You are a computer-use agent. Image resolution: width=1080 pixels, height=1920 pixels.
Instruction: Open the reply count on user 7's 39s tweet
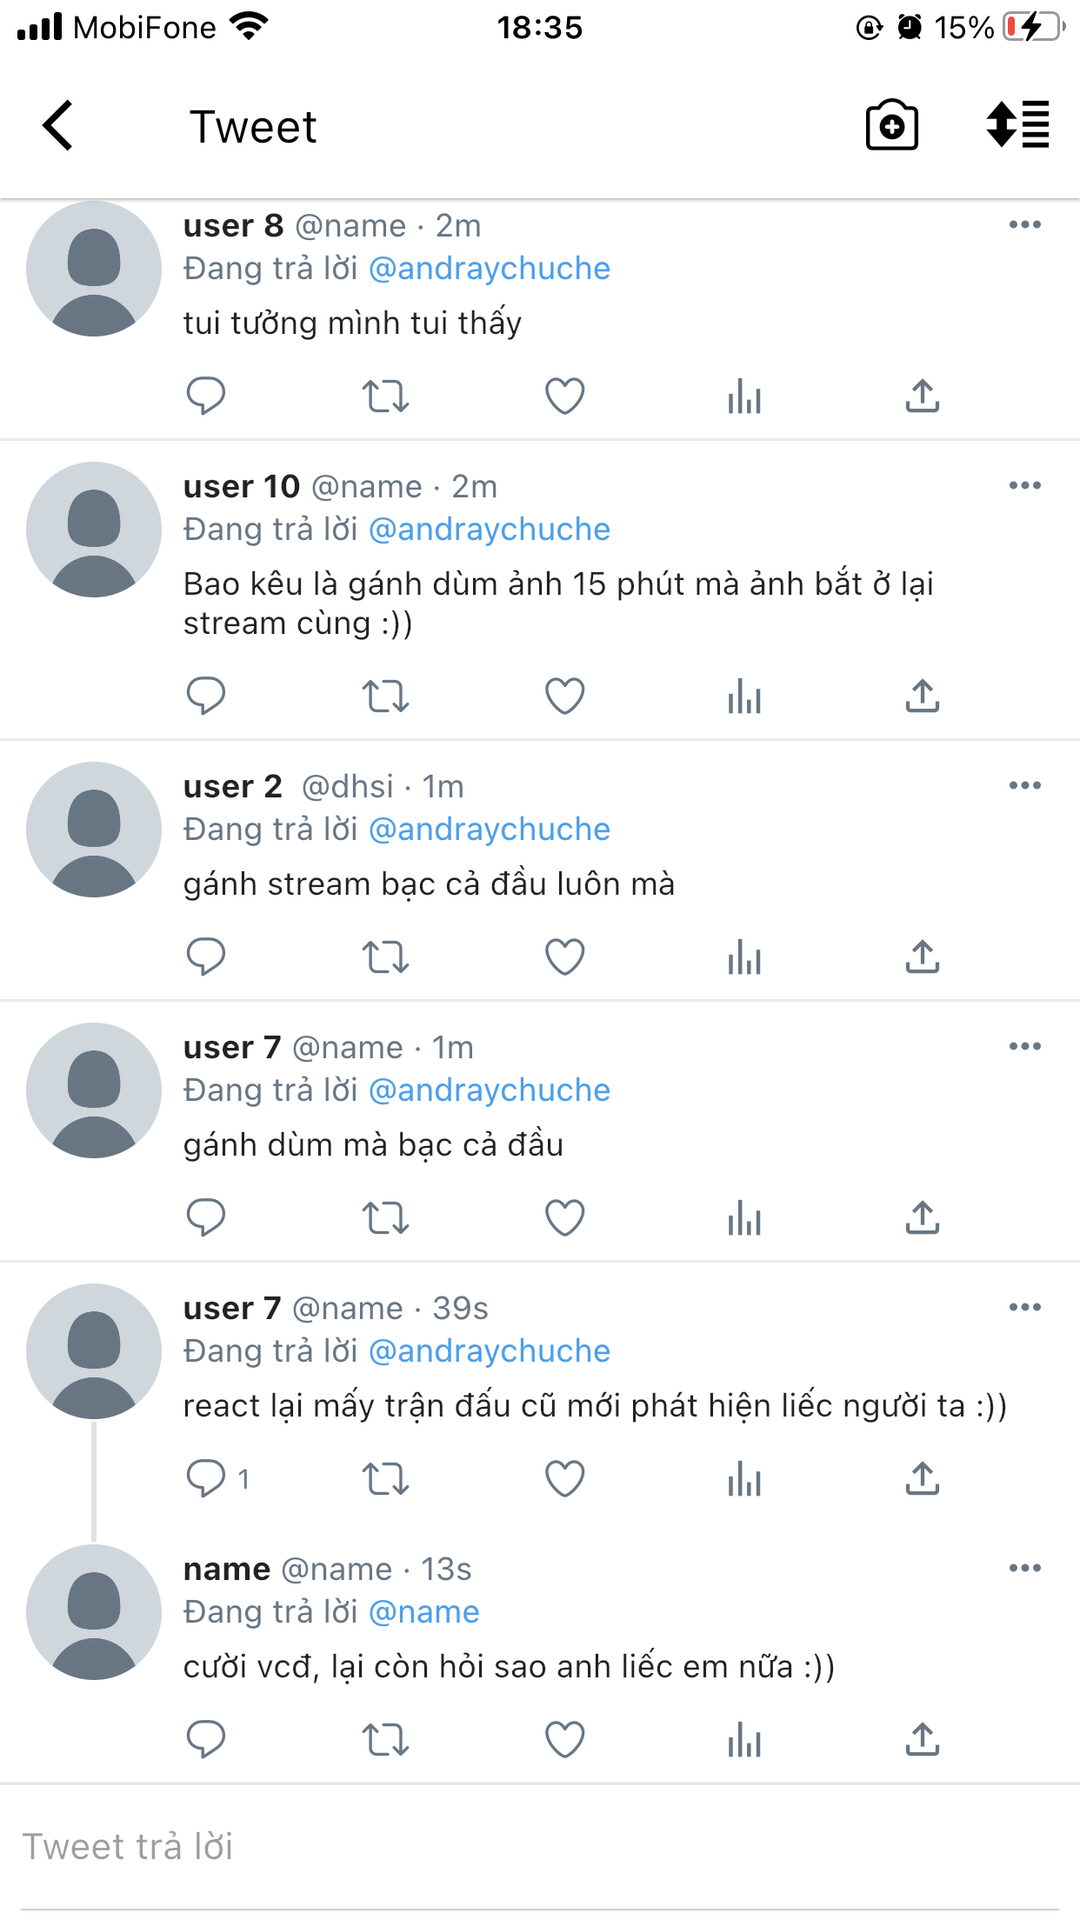pos(218,1478)
